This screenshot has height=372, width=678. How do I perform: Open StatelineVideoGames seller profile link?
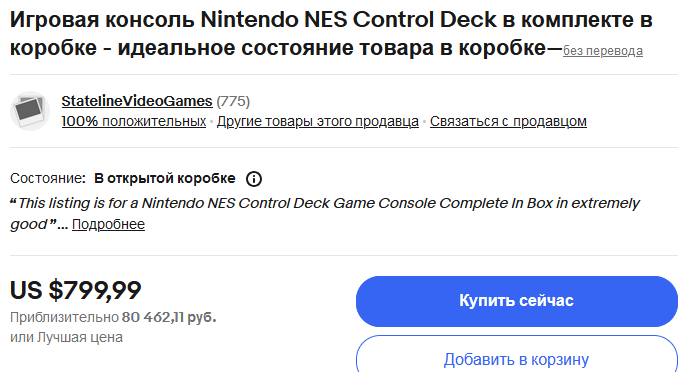pyautogui.click(x=137, y=101)
